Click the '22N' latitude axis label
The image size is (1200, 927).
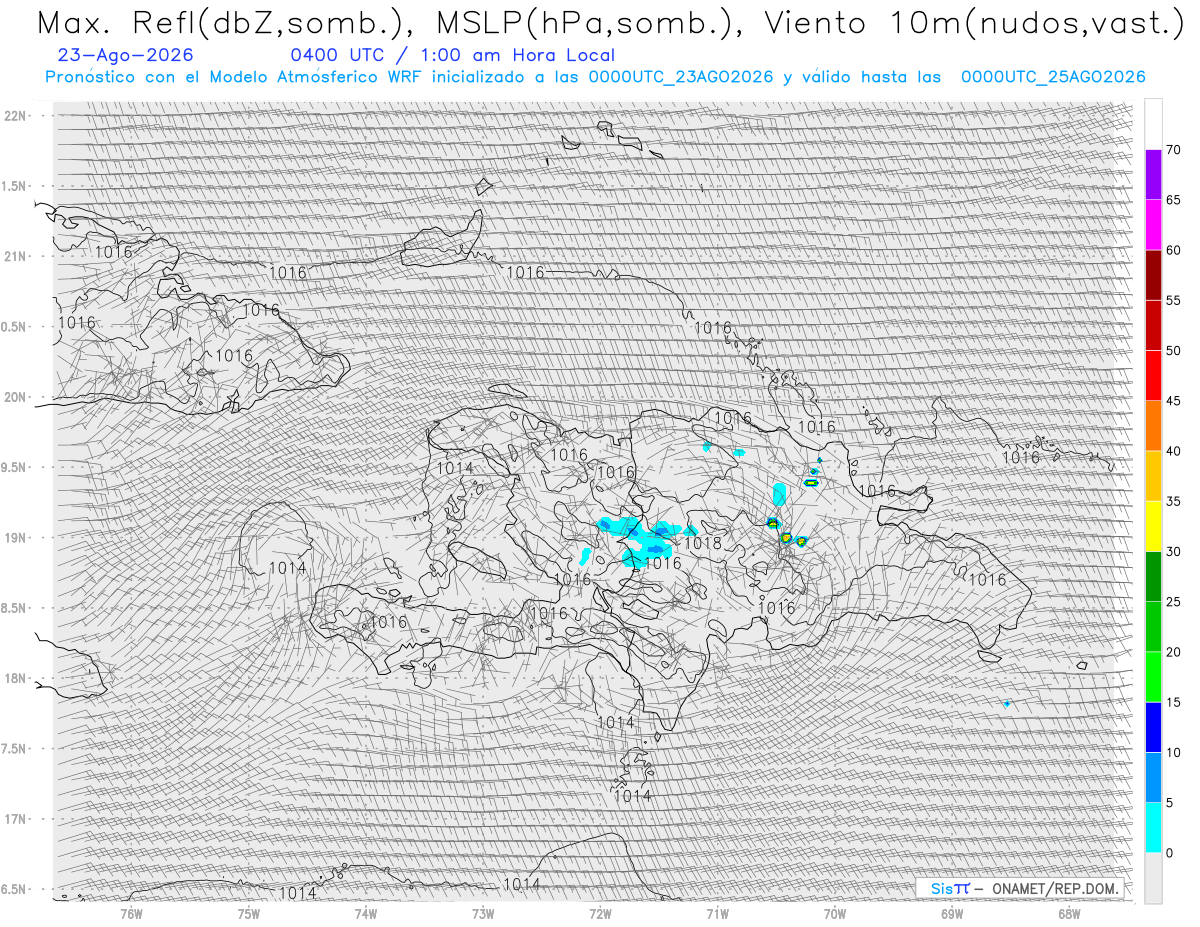tap(14, 116)
